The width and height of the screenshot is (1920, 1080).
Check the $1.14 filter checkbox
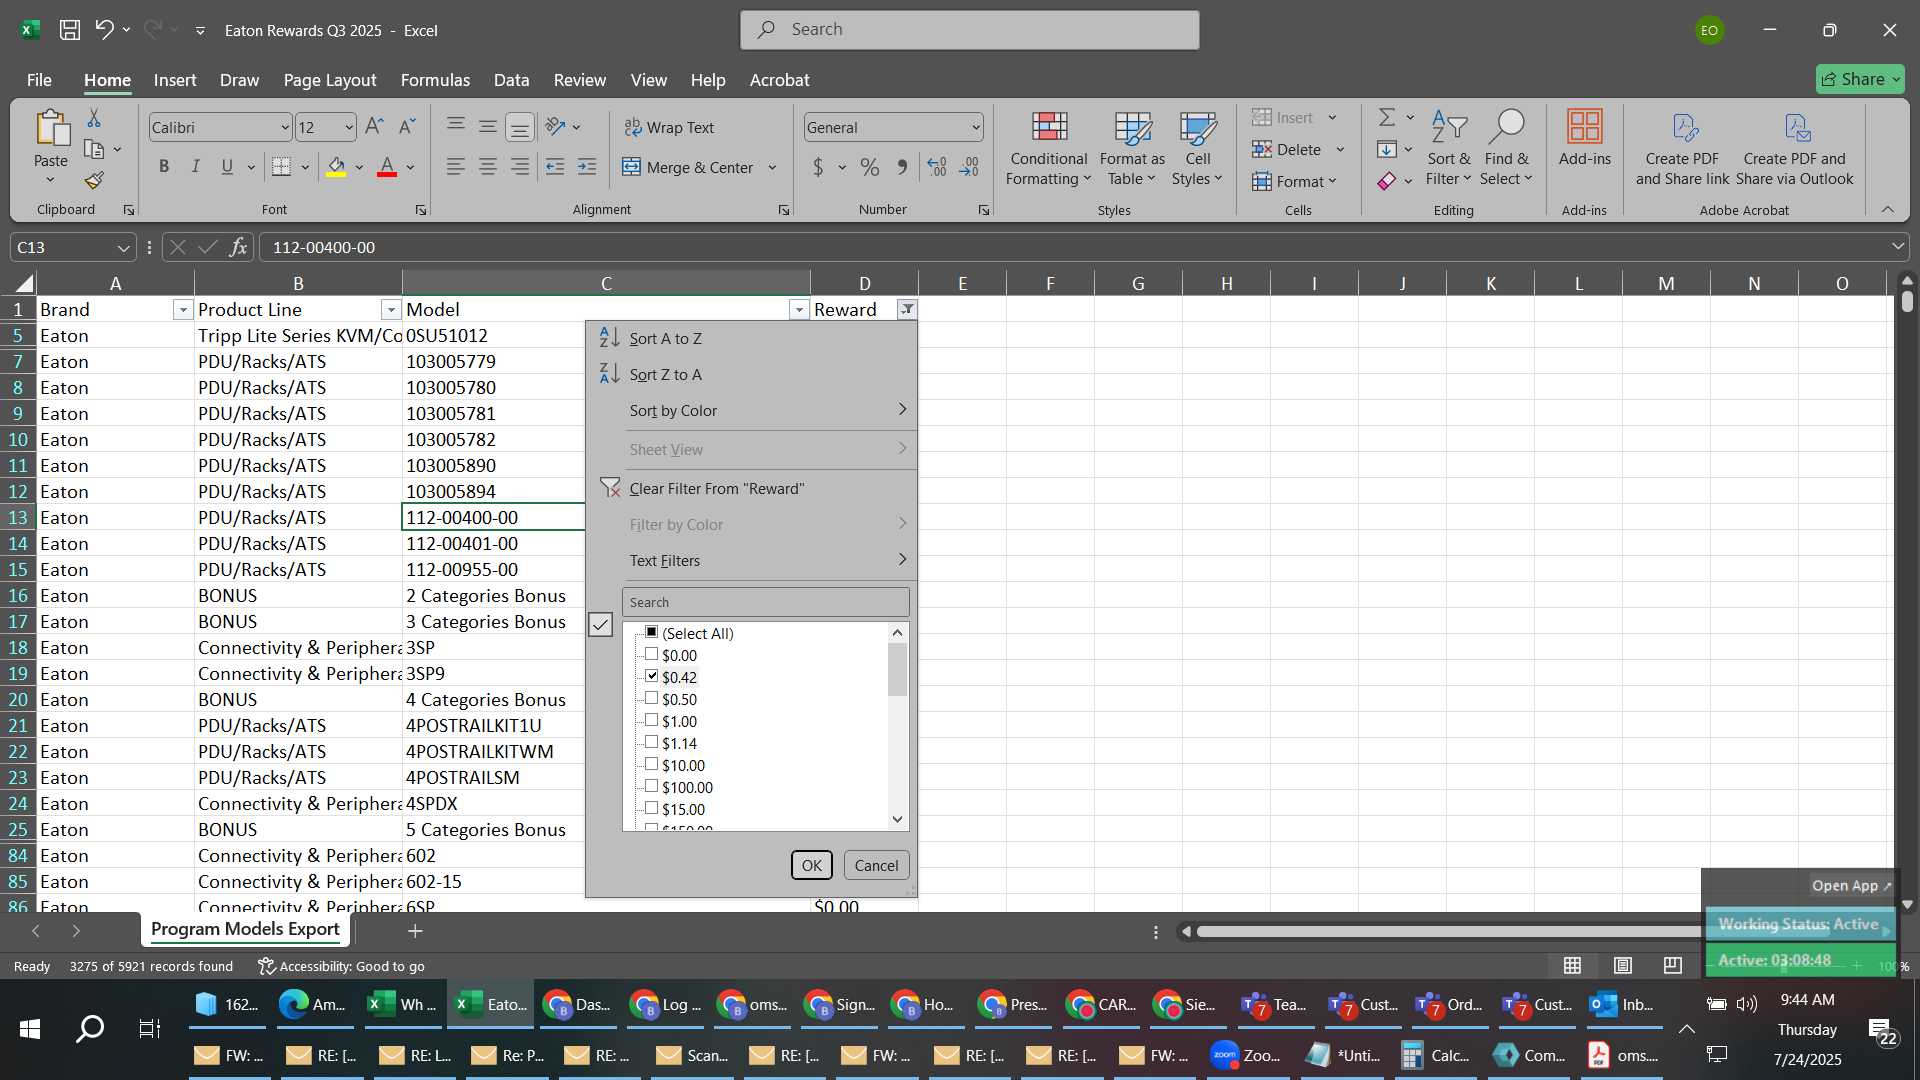651,742
